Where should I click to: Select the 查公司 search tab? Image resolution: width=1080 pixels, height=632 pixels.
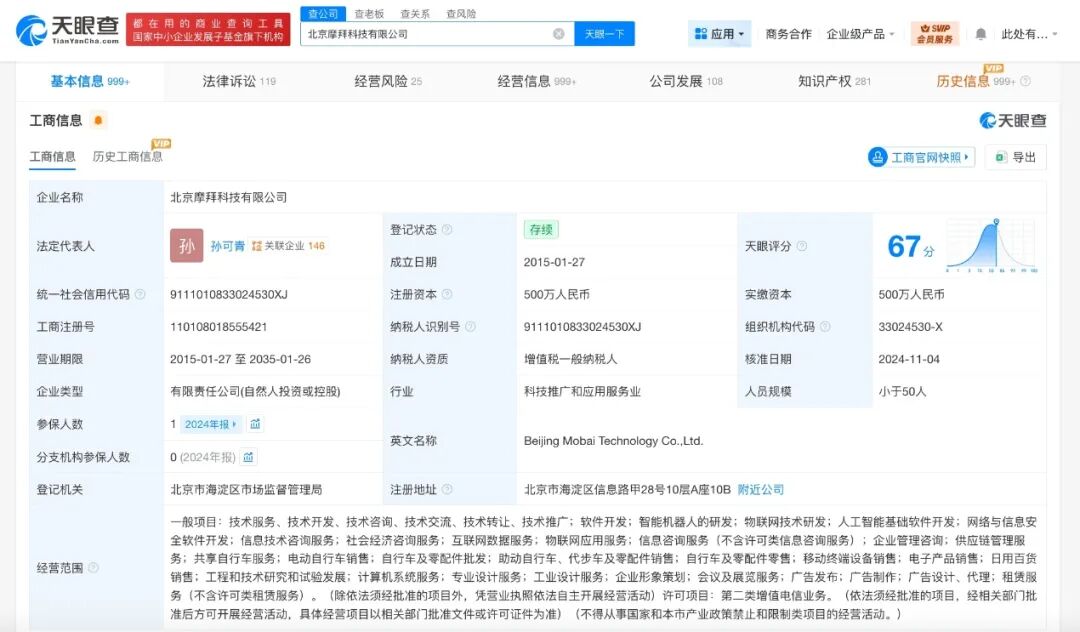point(323,13)
